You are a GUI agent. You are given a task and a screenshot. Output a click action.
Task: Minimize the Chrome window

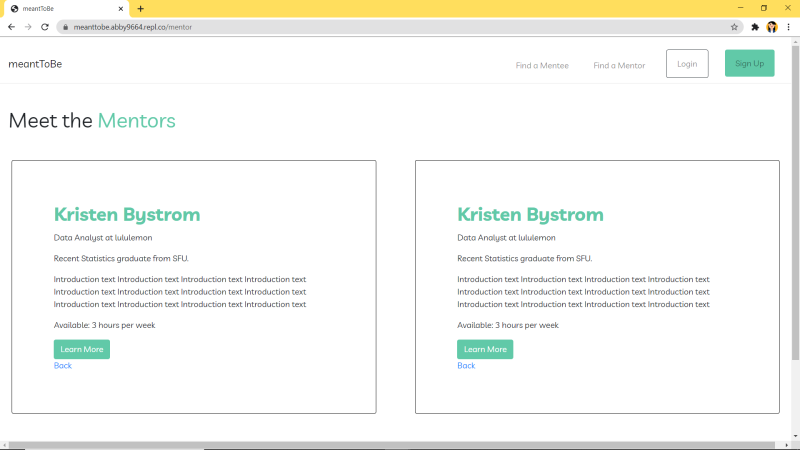point(740,8)
